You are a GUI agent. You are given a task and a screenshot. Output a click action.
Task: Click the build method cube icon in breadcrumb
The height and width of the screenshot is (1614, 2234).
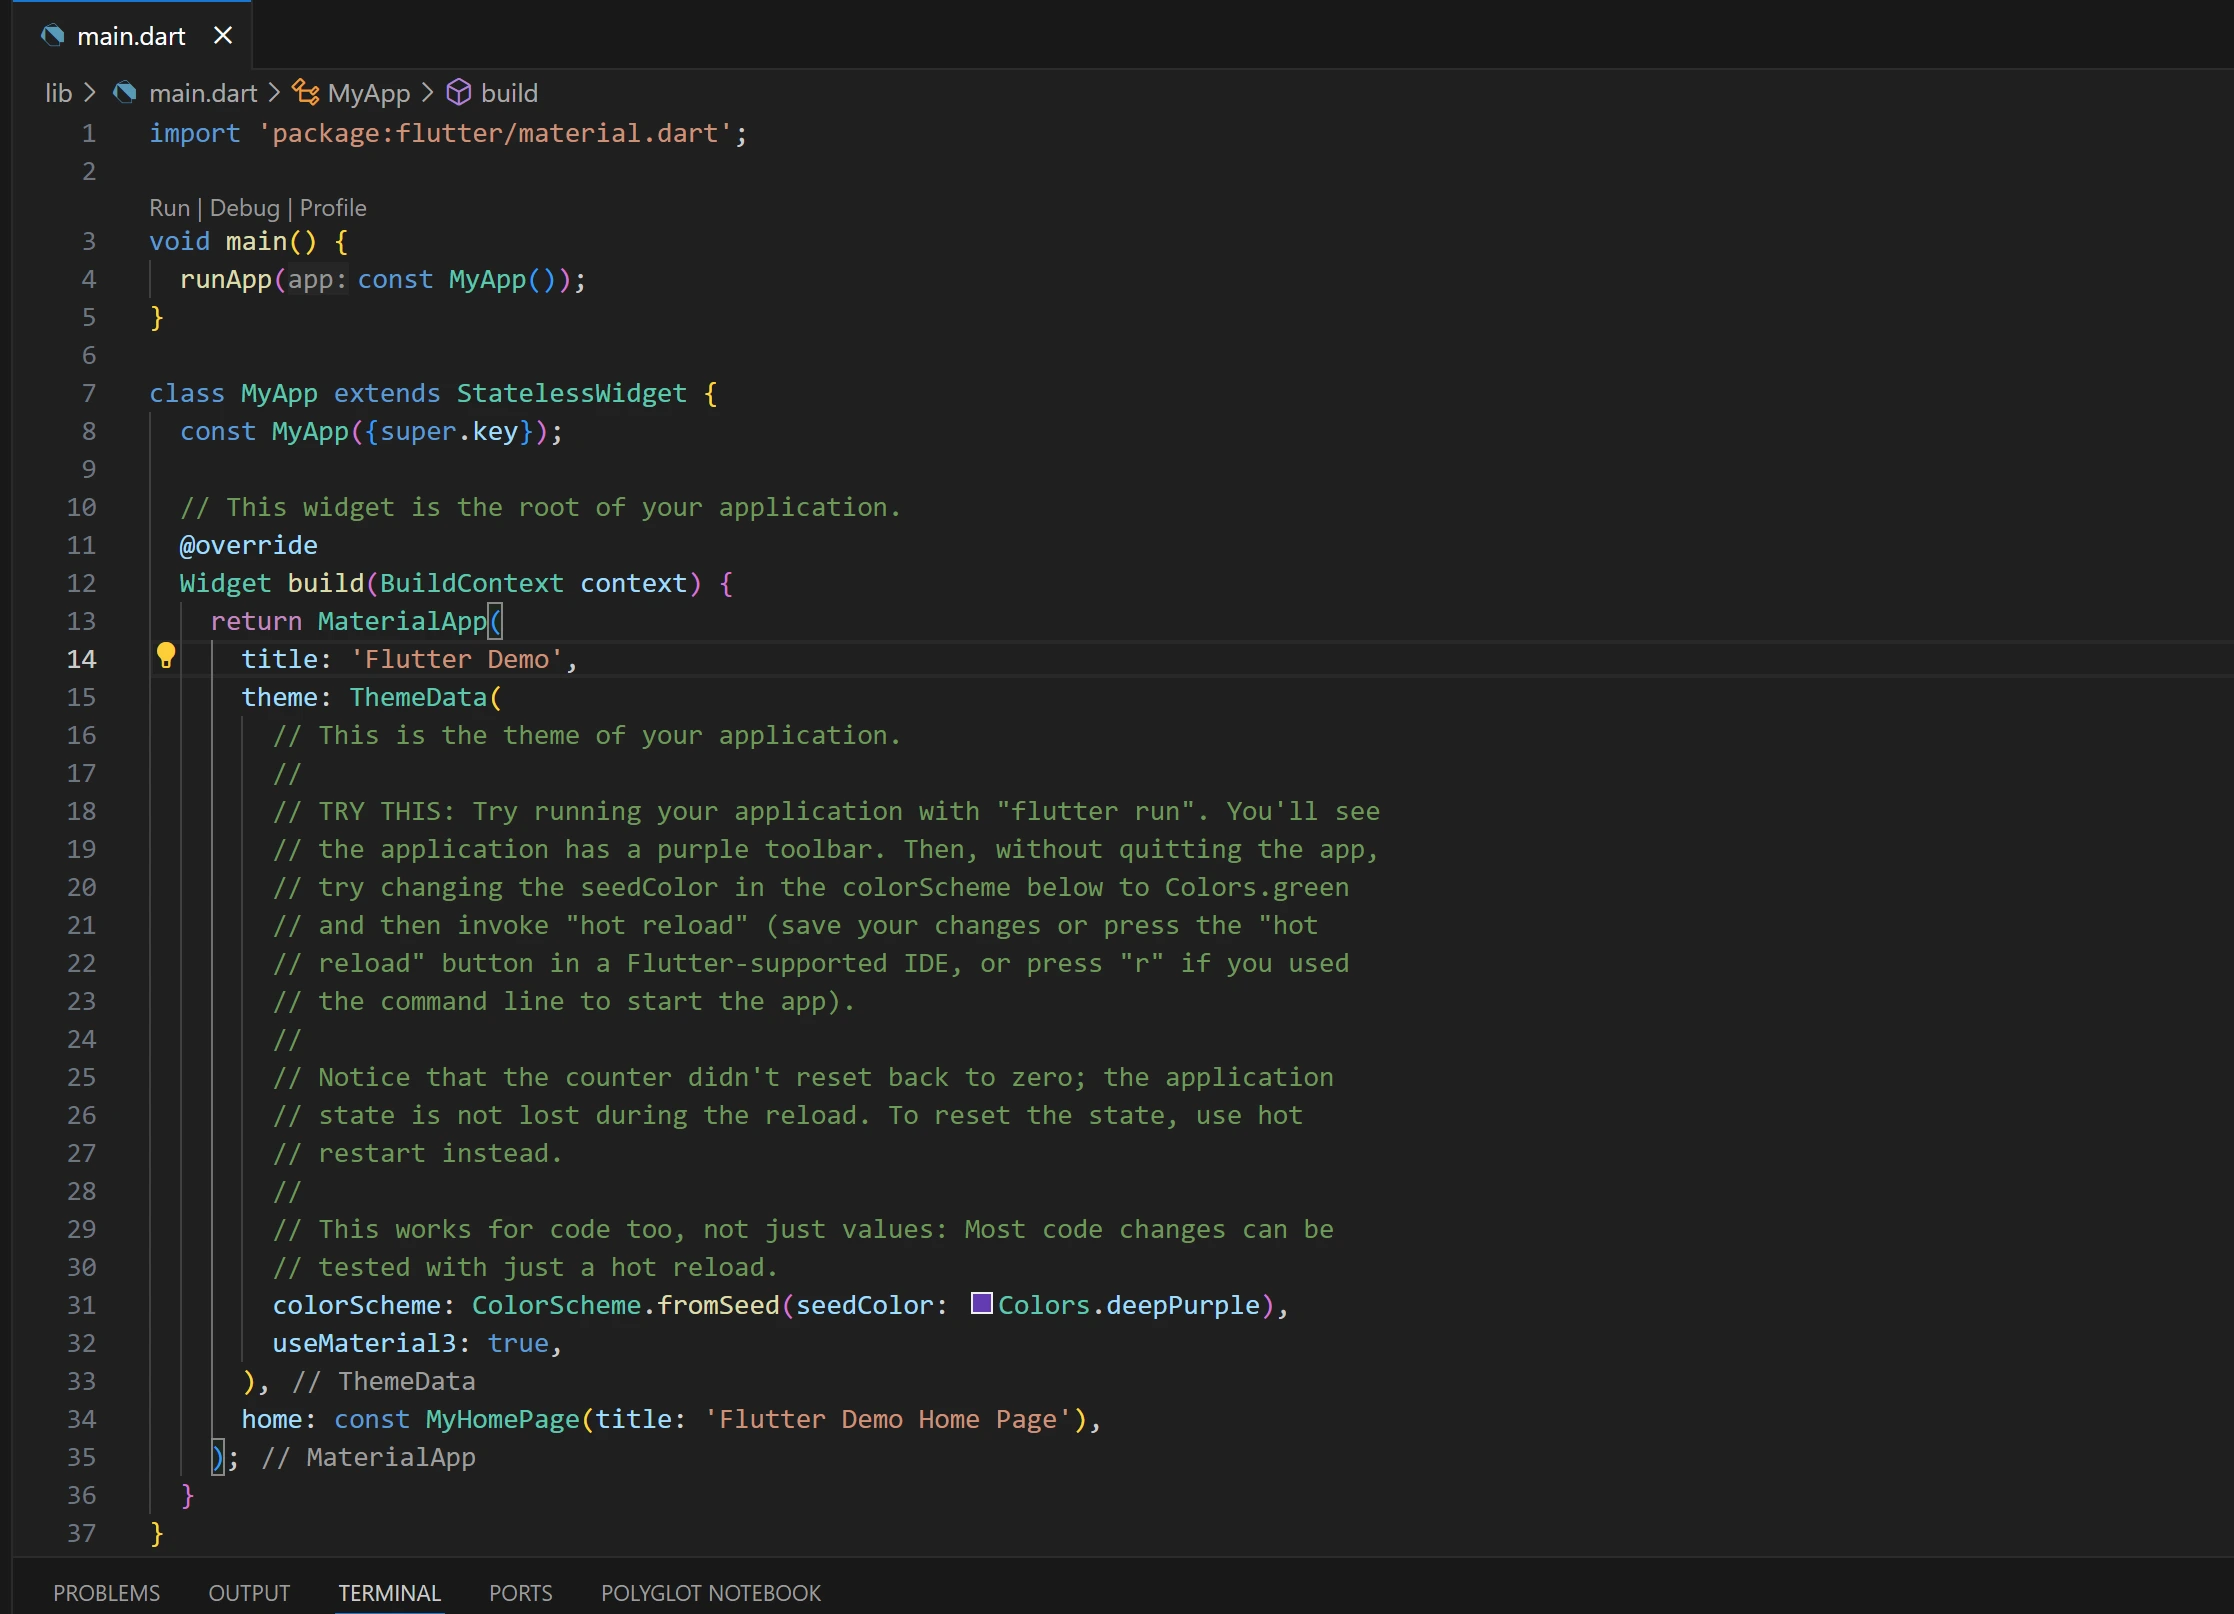click(x=458, y=93)
